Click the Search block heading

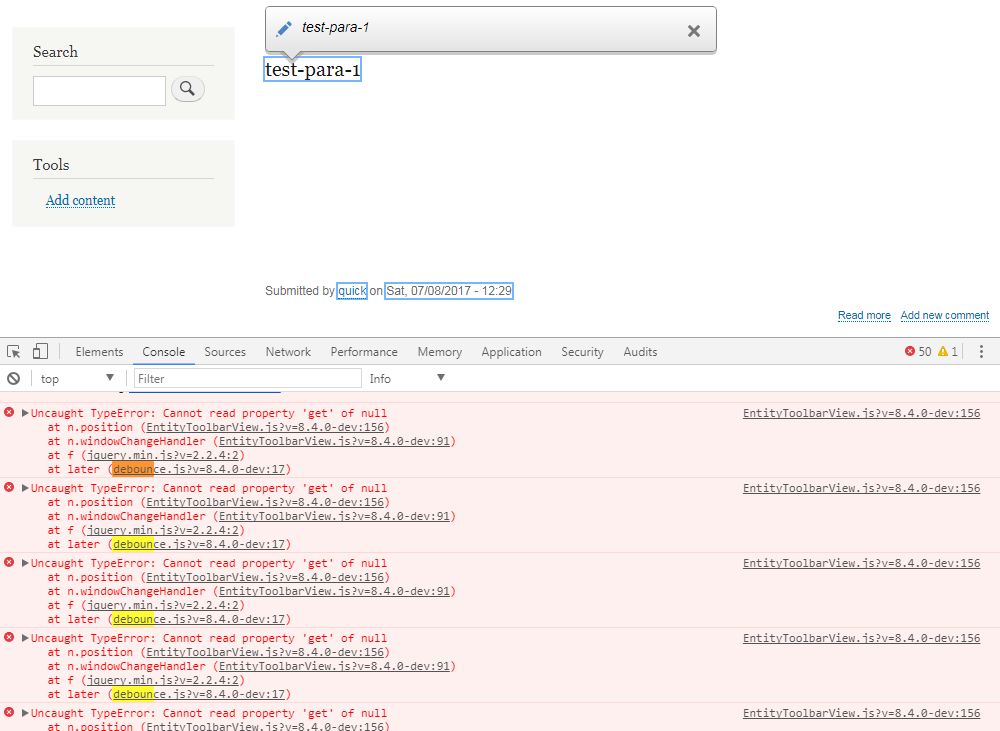[x=55, y=52]
